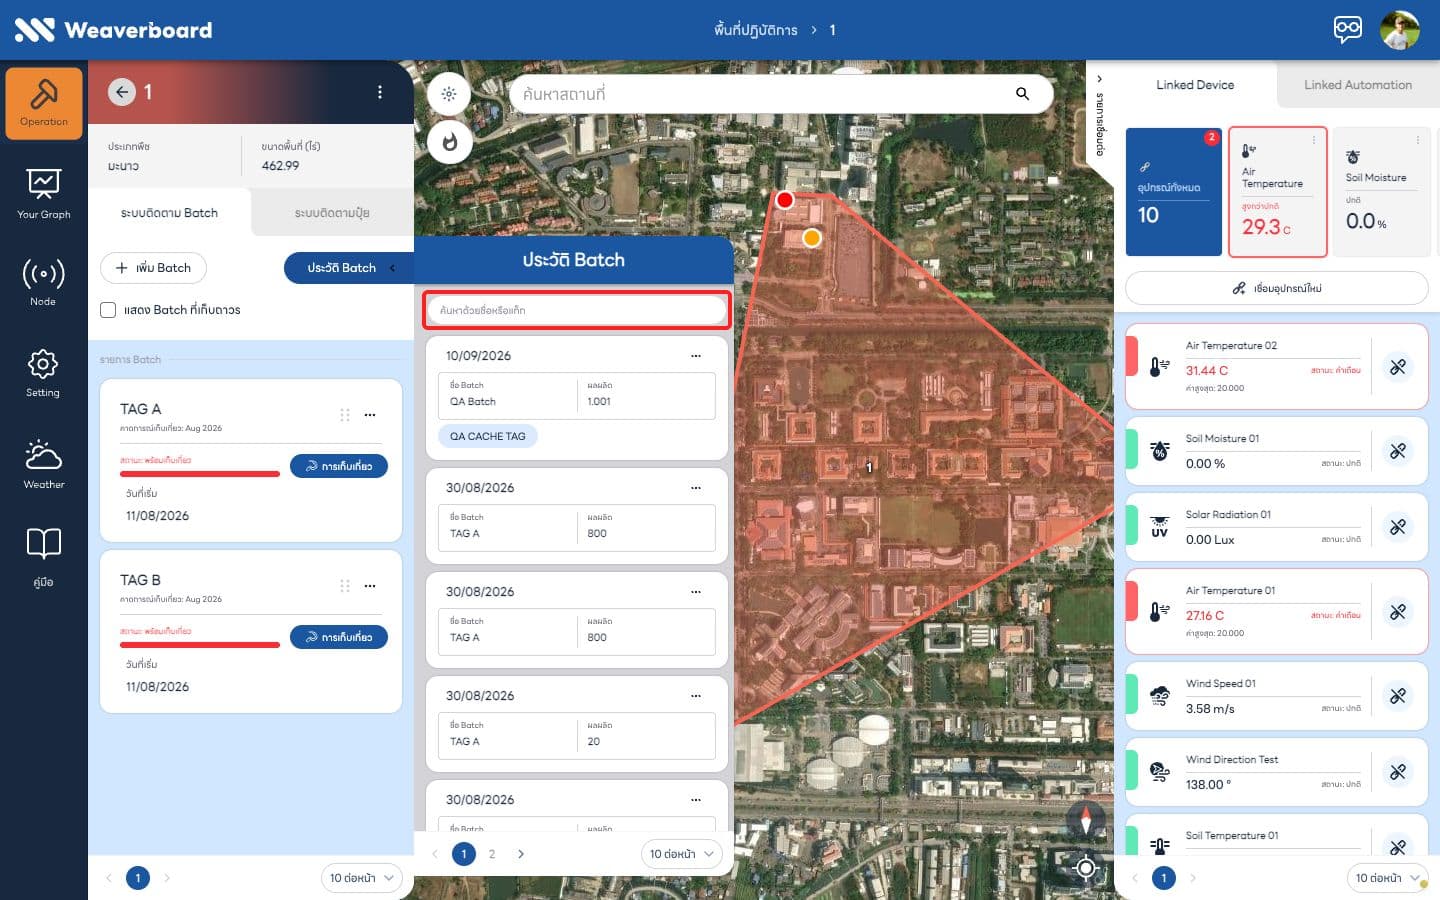Image resolution: width=1440 pixels, height=900 pixels.
Task: Open the three-dot menu in area header
Action: [x=380, y=92]
